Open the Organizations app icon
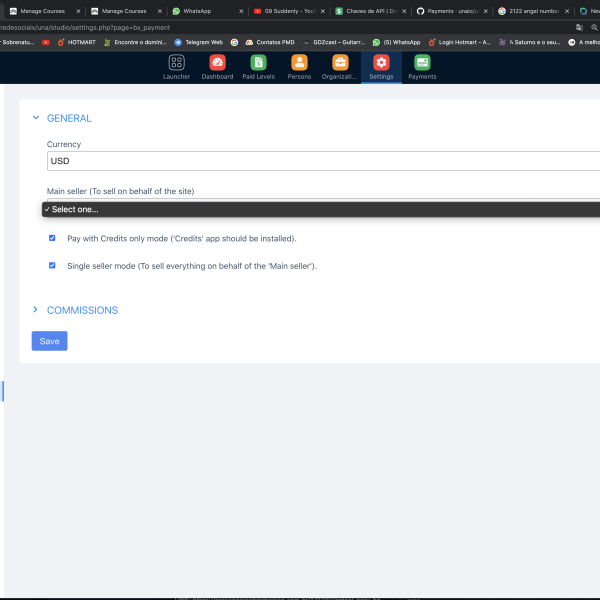 click(340, 63)
